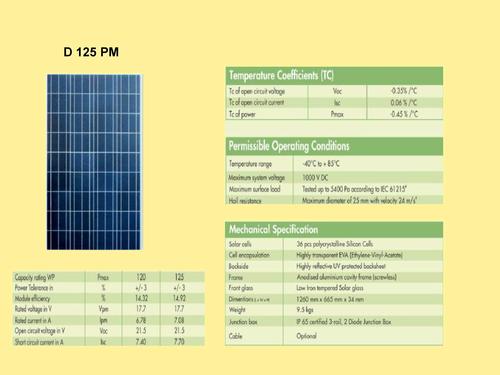Click the "Mechanical Specification" header
Viewport: 500px width, 375px height.
click(273, 230)
